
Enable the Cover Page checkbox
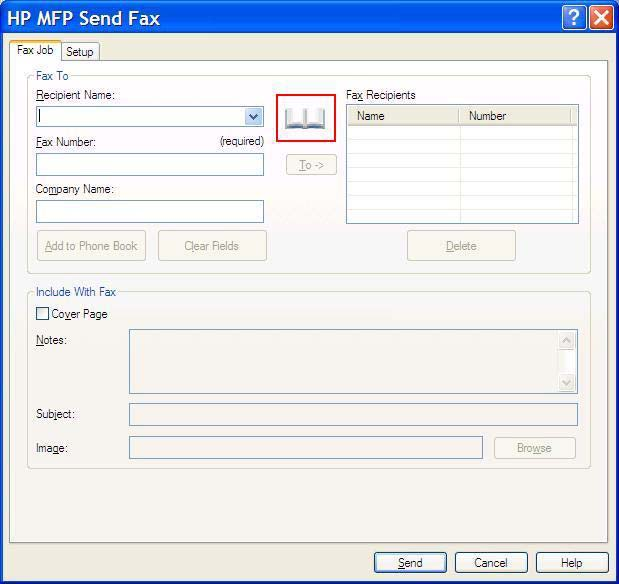pos(42,314)
